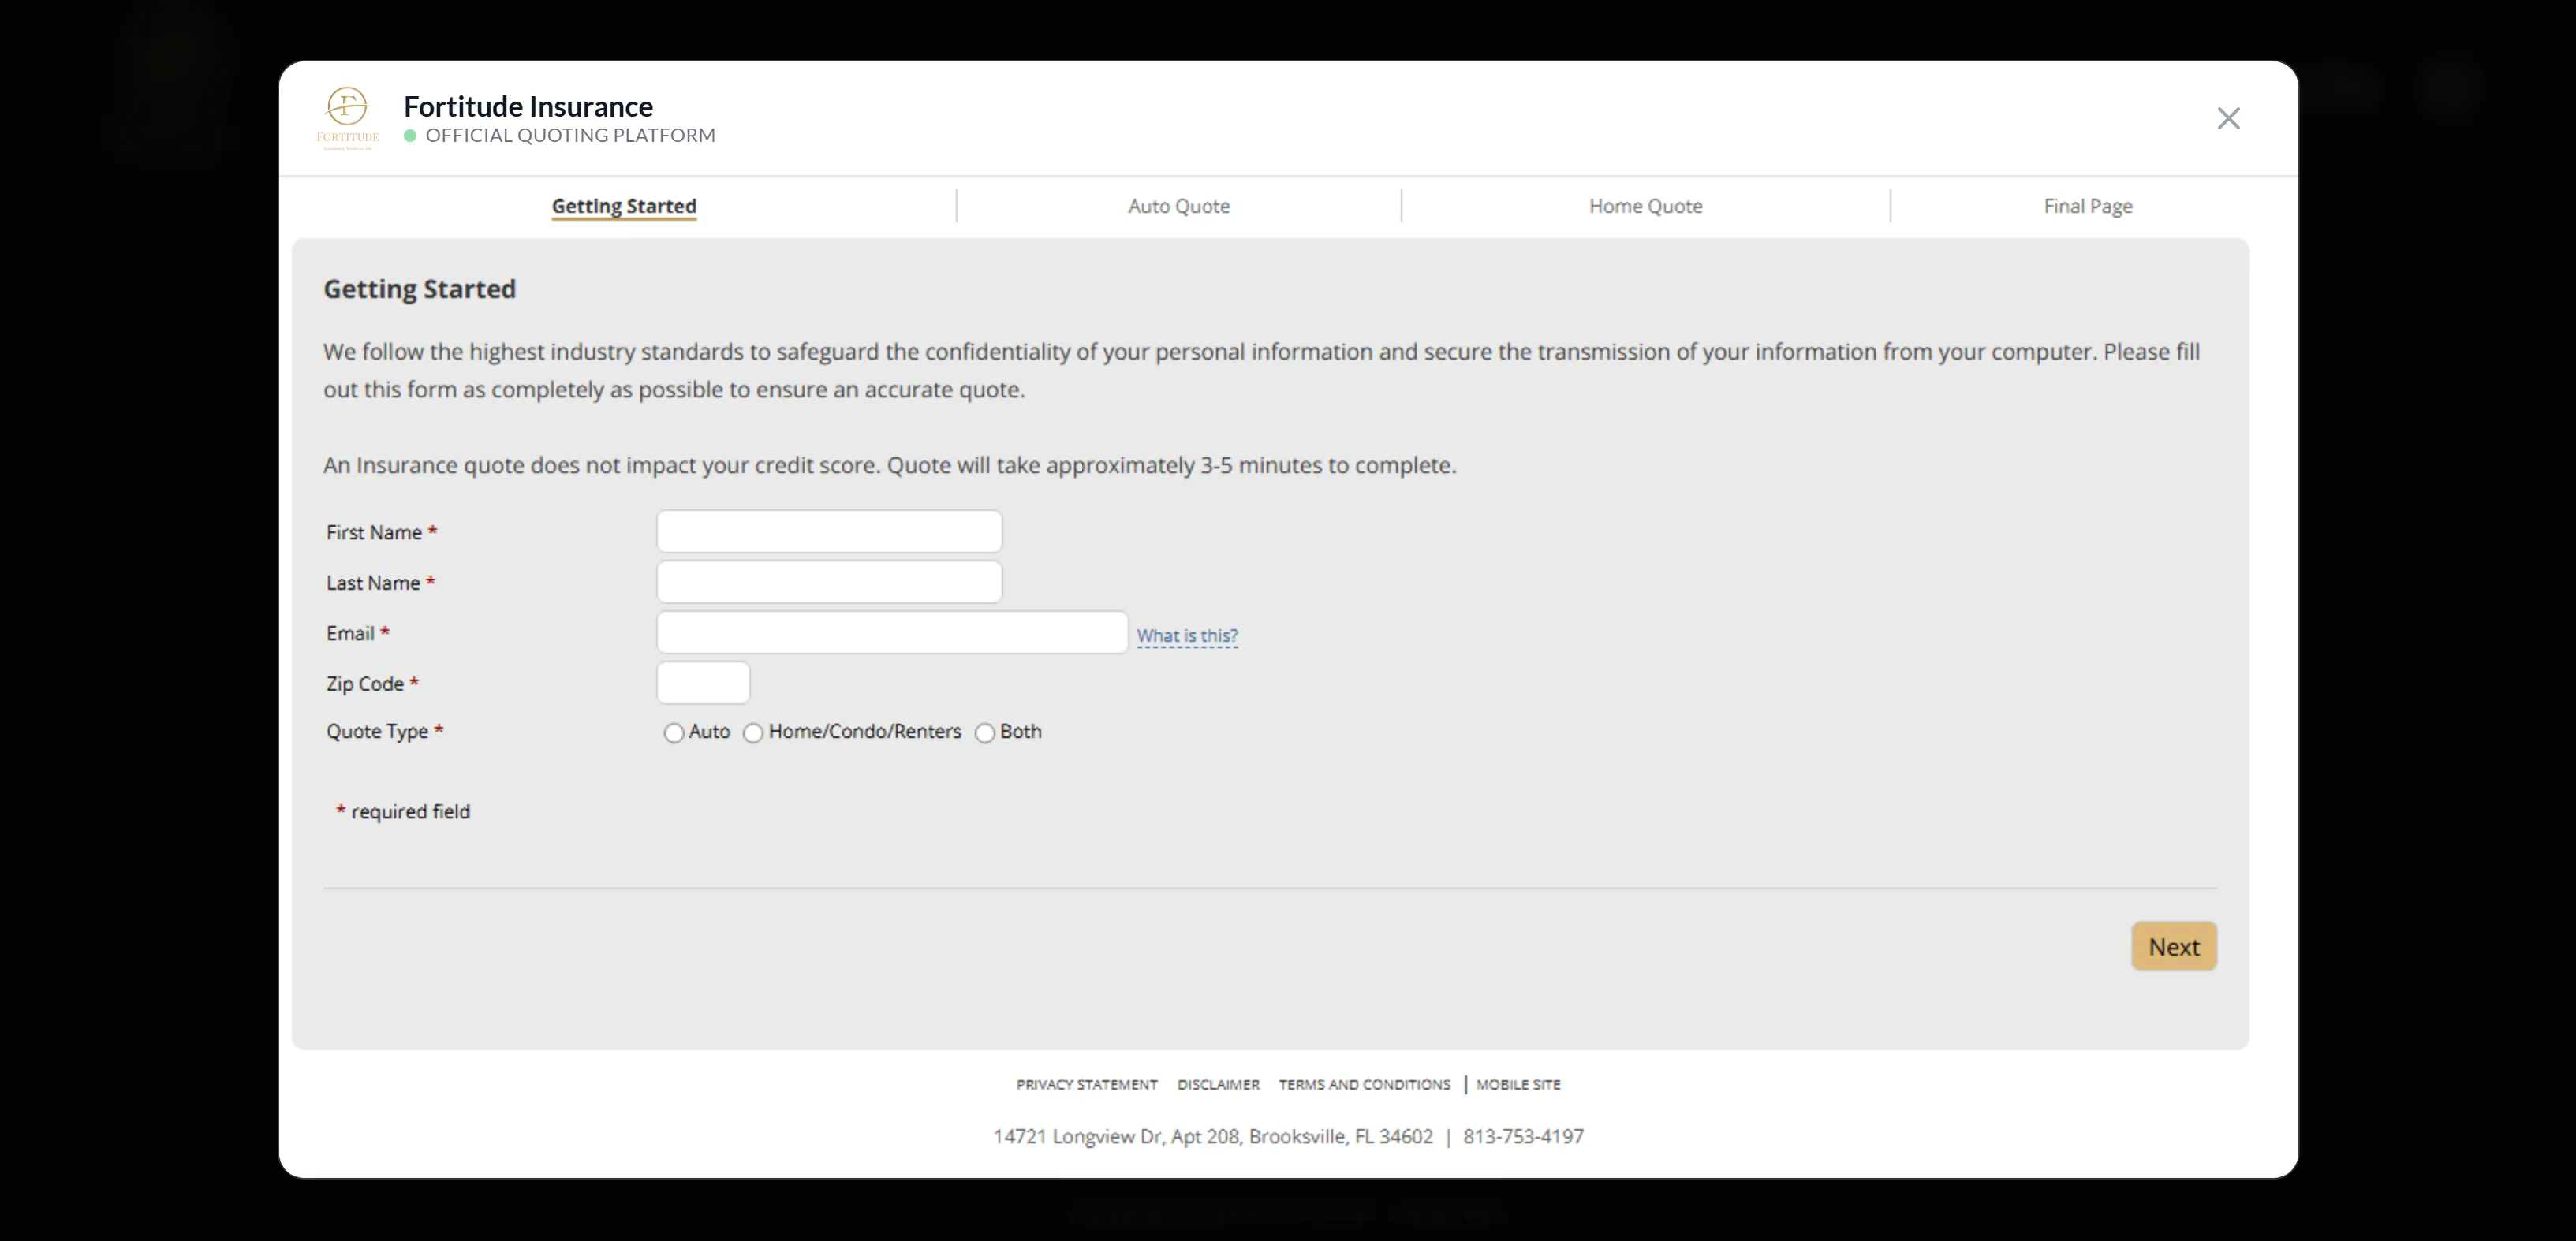This screenshot has width=2576, height=1241.
Task: Click the phone number 813-753-4197
Action: (x=1523, y=1137)
